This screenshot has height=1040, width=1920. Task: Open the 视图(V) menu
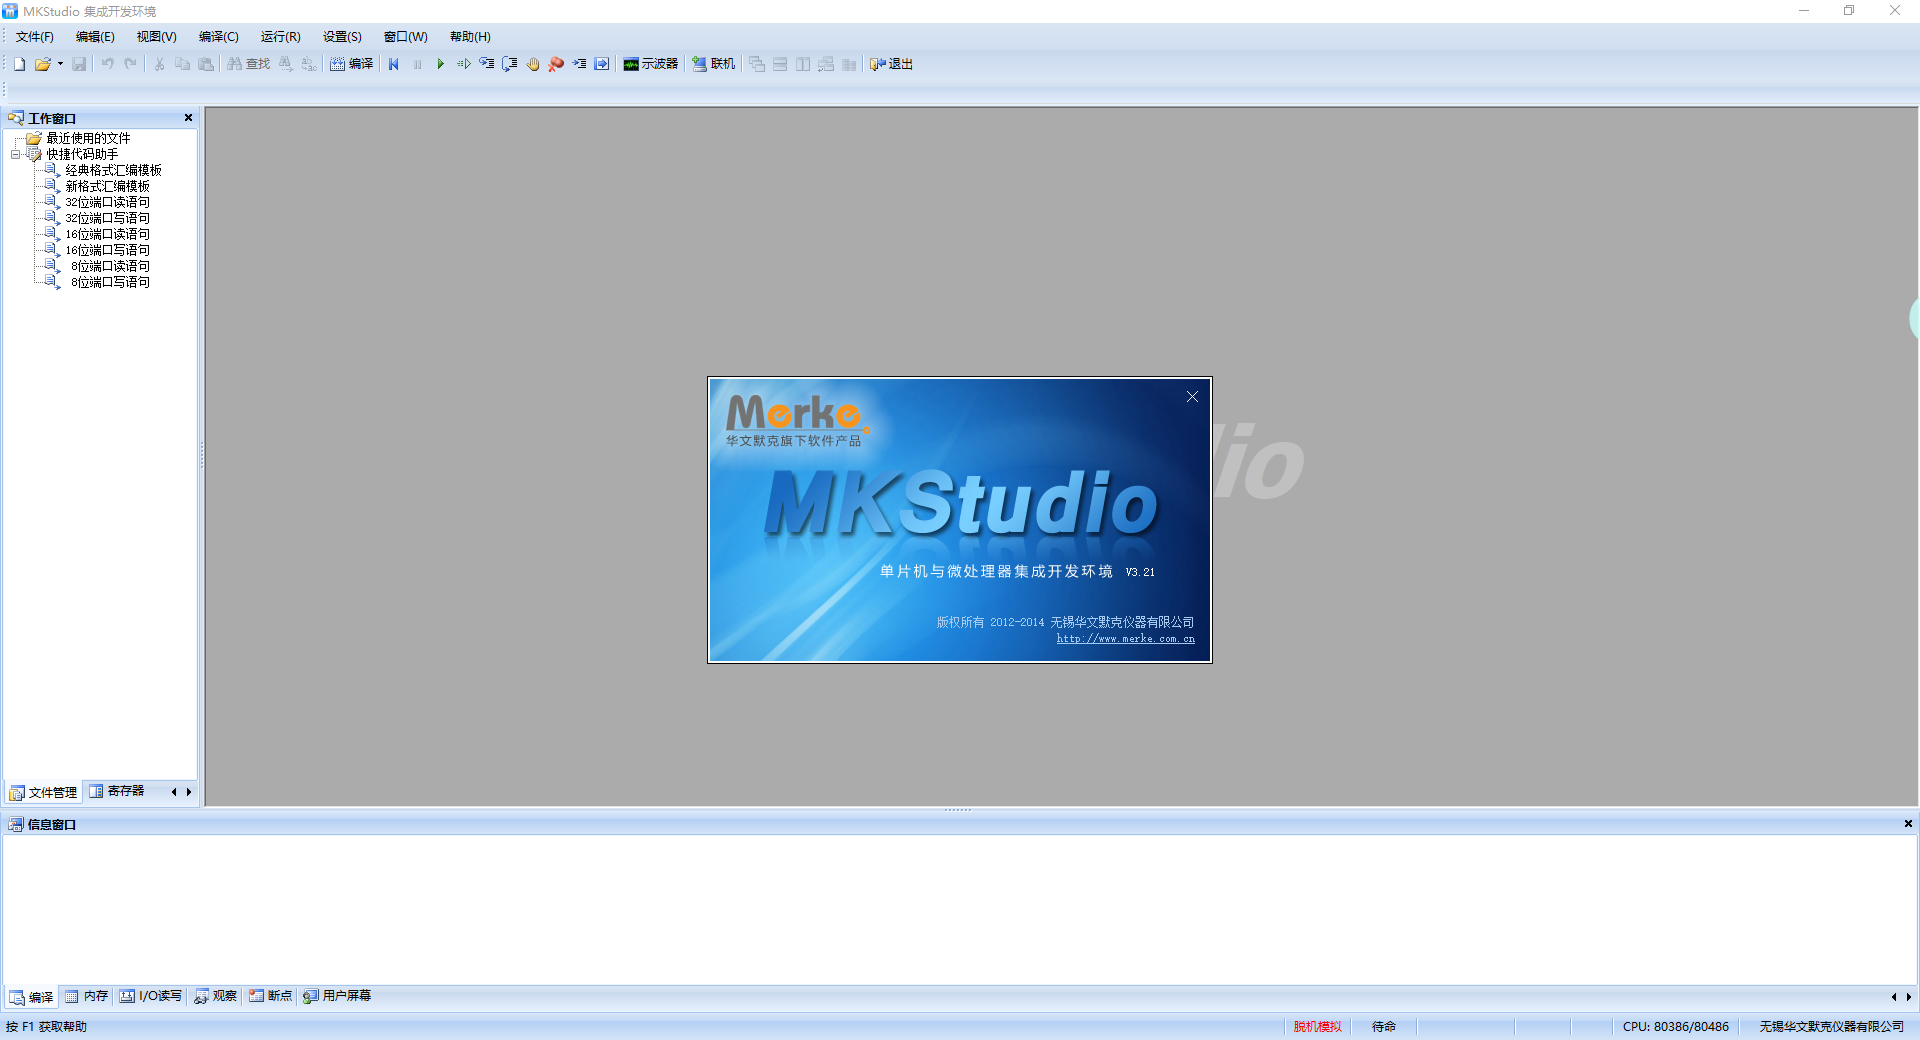pyautogui.click(x=157, y=37)
